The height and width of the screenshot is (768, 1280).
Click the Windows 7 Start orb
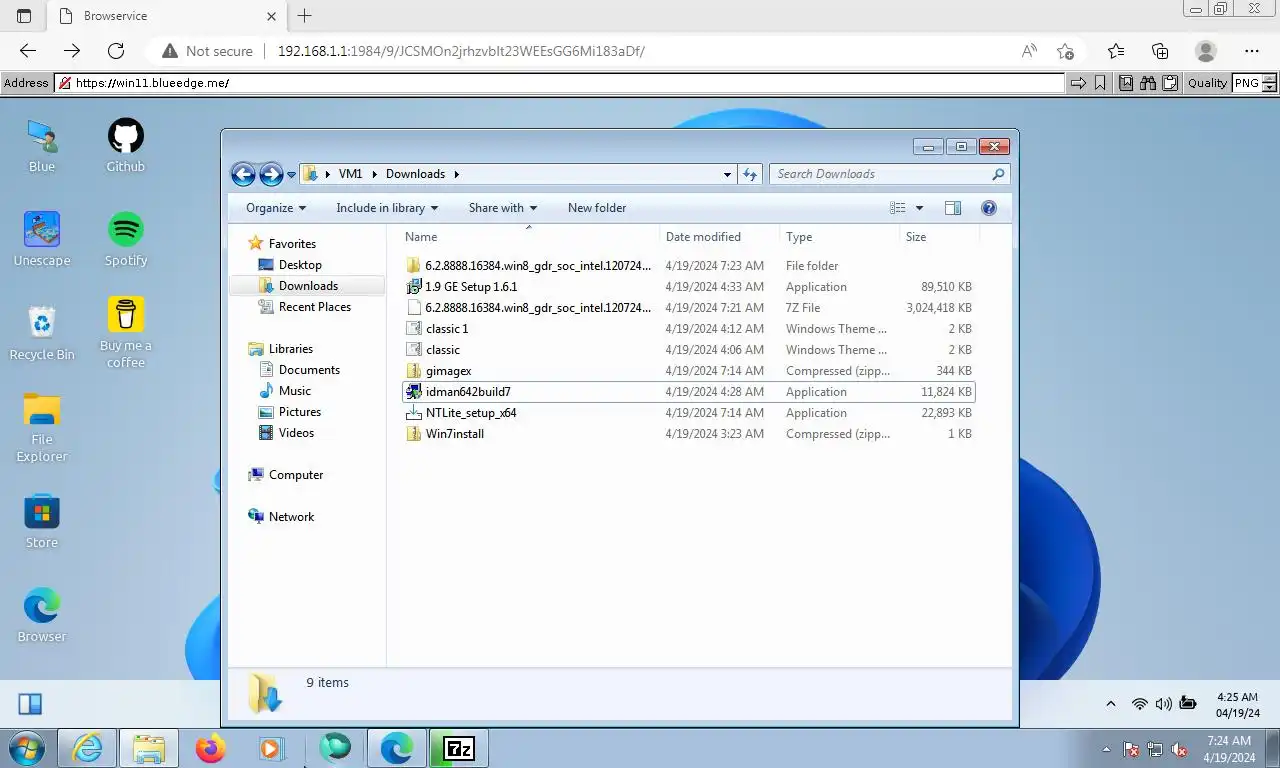click(x=26, y=748)
